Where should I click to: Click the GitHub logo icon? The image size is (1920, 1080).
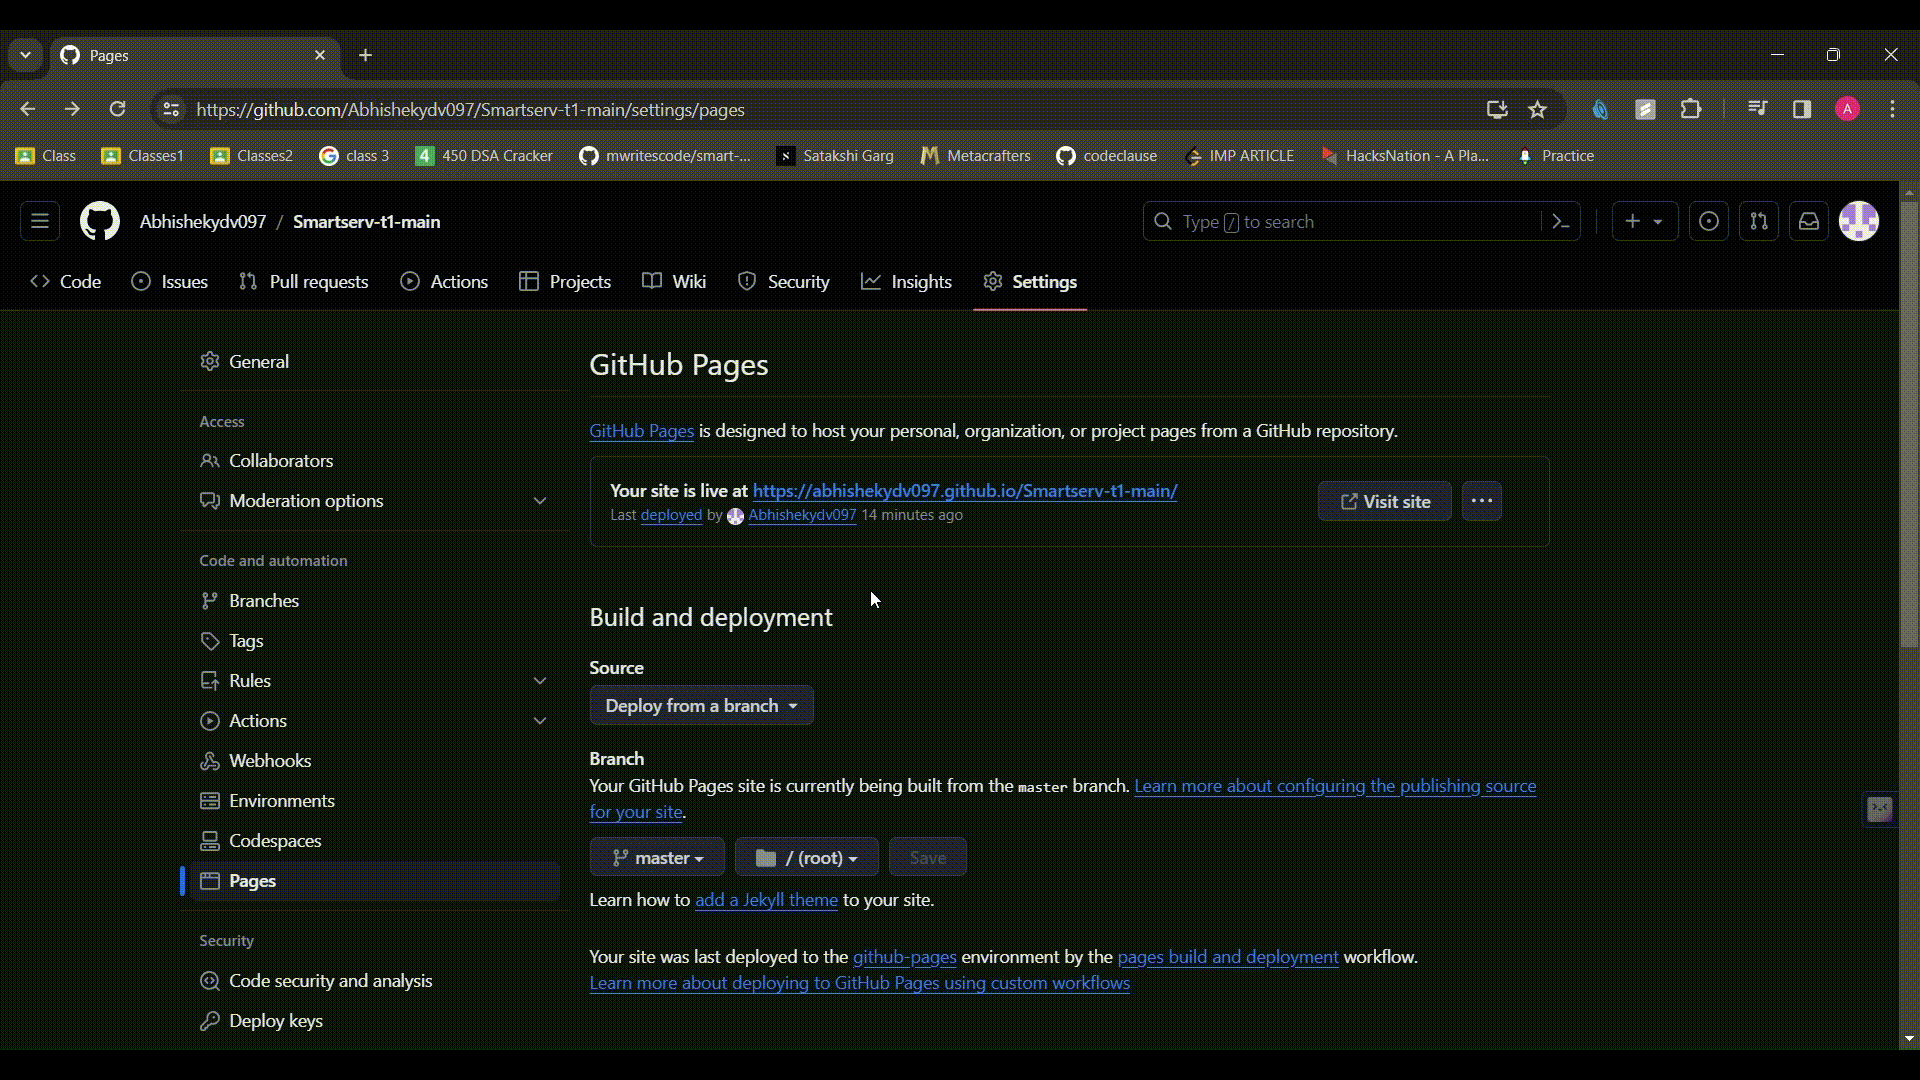[x=99, y=220]
